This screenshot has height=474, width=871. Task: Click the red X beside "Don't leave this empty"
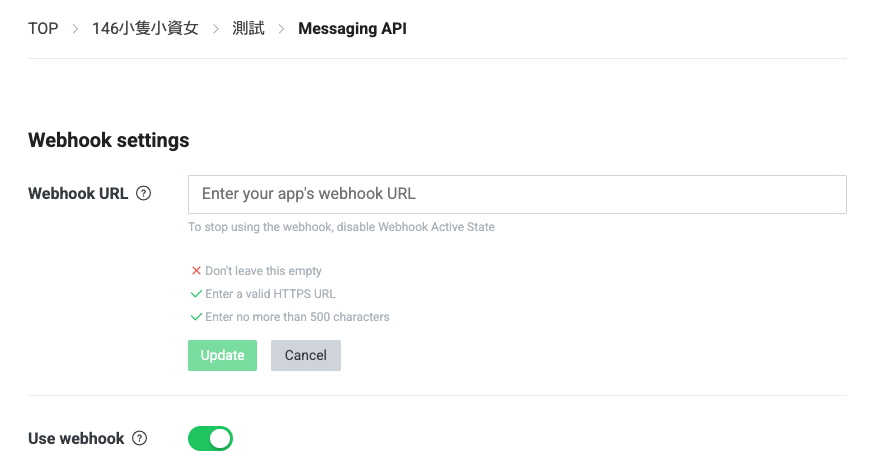(x=196, y=271)
